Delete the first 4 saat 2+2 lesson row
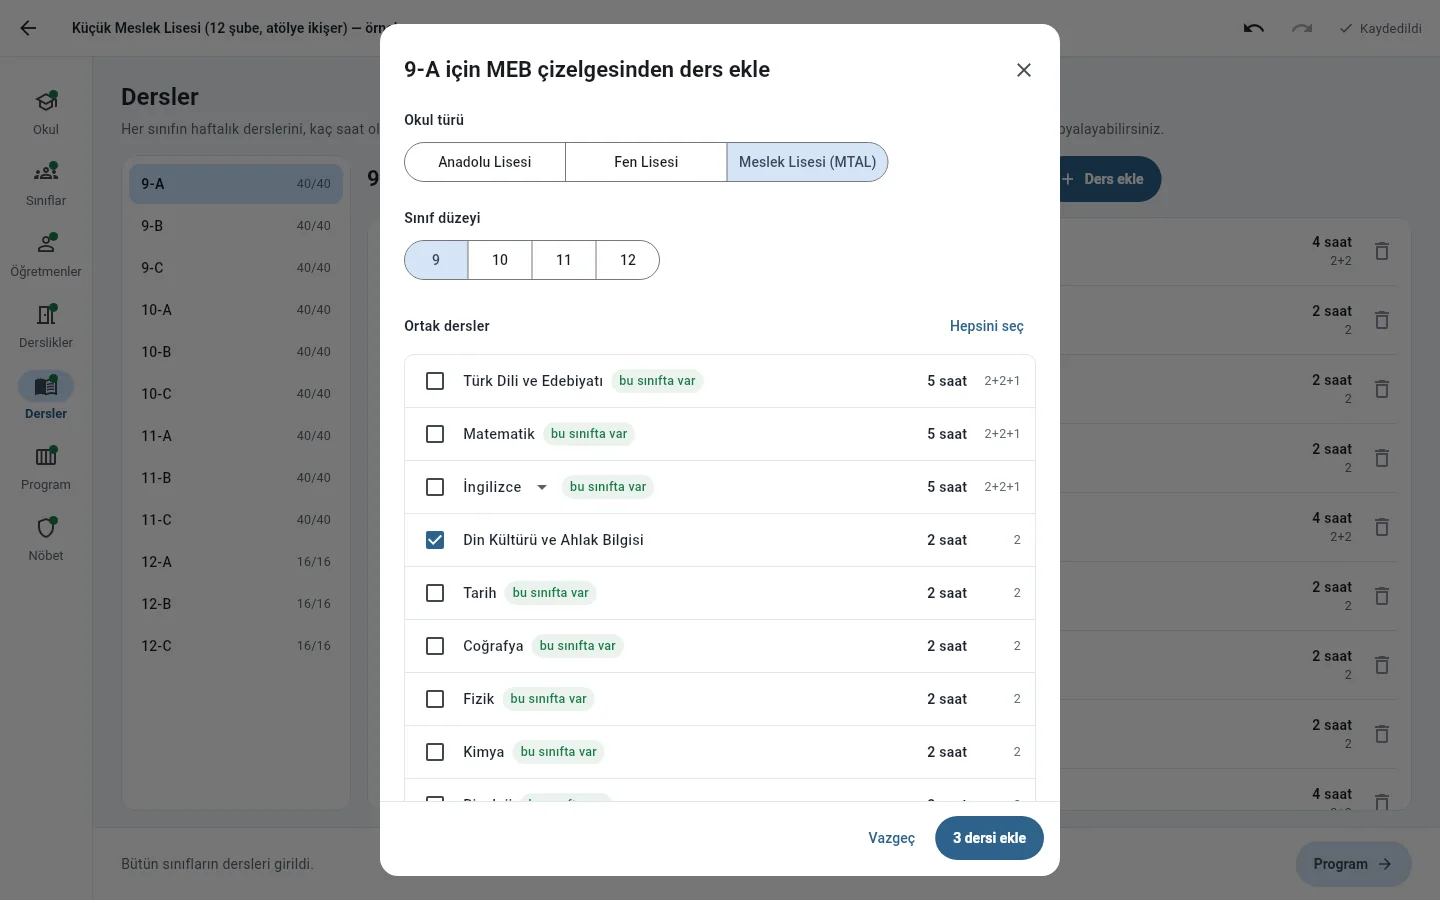1440x900 pixels. point(1382,251)
